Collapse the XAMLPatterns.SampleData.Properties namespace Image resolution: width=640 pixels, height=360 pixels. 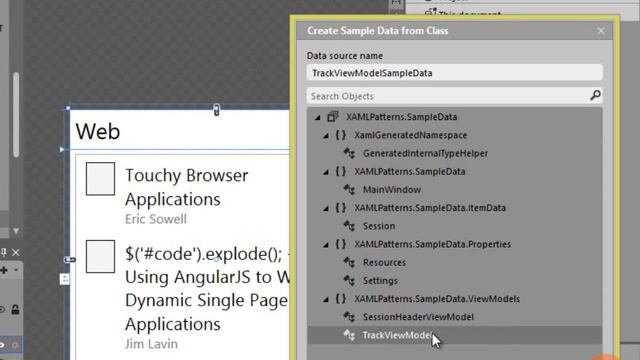[x=326, y=245]
